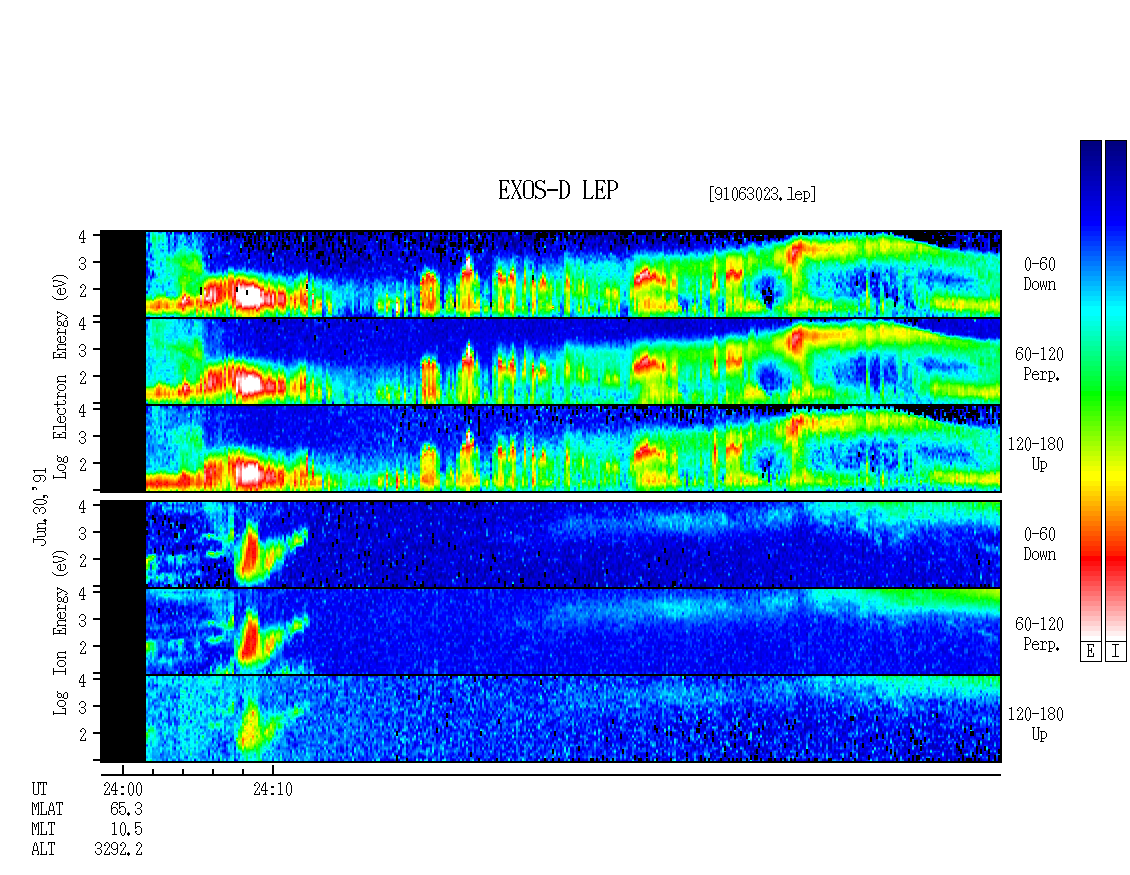Open the electron 120-180 Up spectrogram panel
Screen dimensions: 1130x875
(551, 448)
